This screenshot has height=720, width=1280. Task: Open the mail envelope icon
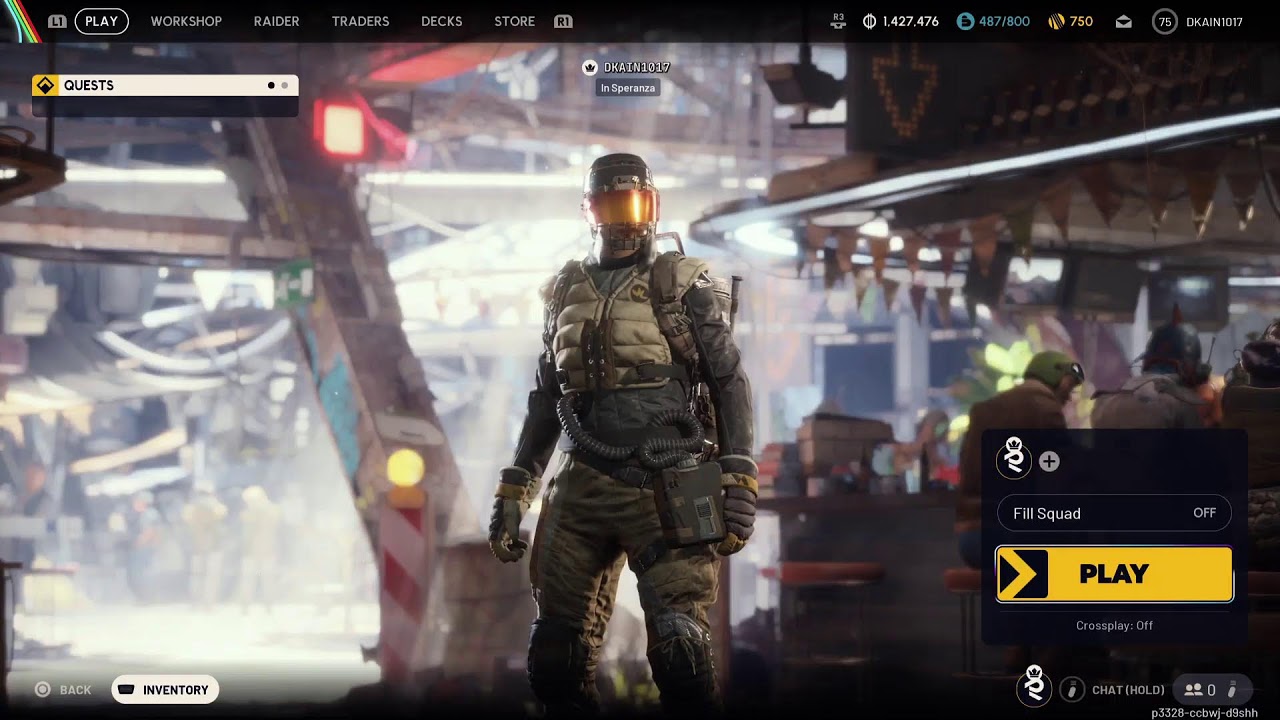tap(1124, 21)
